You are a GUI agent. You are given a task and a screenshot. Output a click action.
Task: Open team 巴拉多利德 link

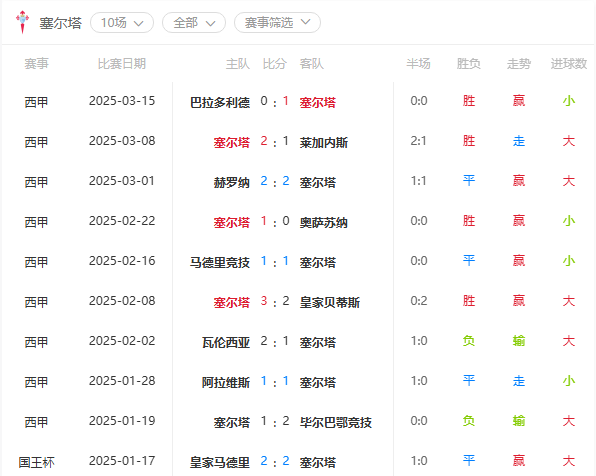(220, 102)
